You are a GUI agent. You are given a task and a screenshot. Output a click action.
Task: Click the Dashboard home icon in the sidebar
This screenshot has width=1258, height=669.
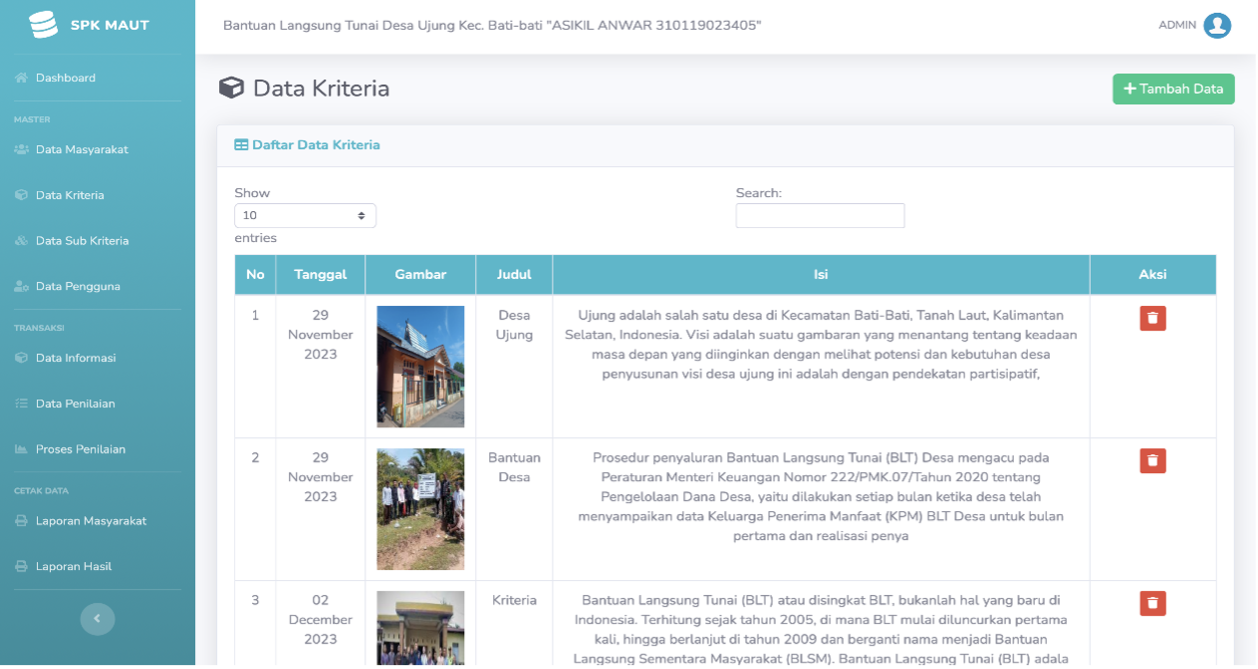point(21,78)
